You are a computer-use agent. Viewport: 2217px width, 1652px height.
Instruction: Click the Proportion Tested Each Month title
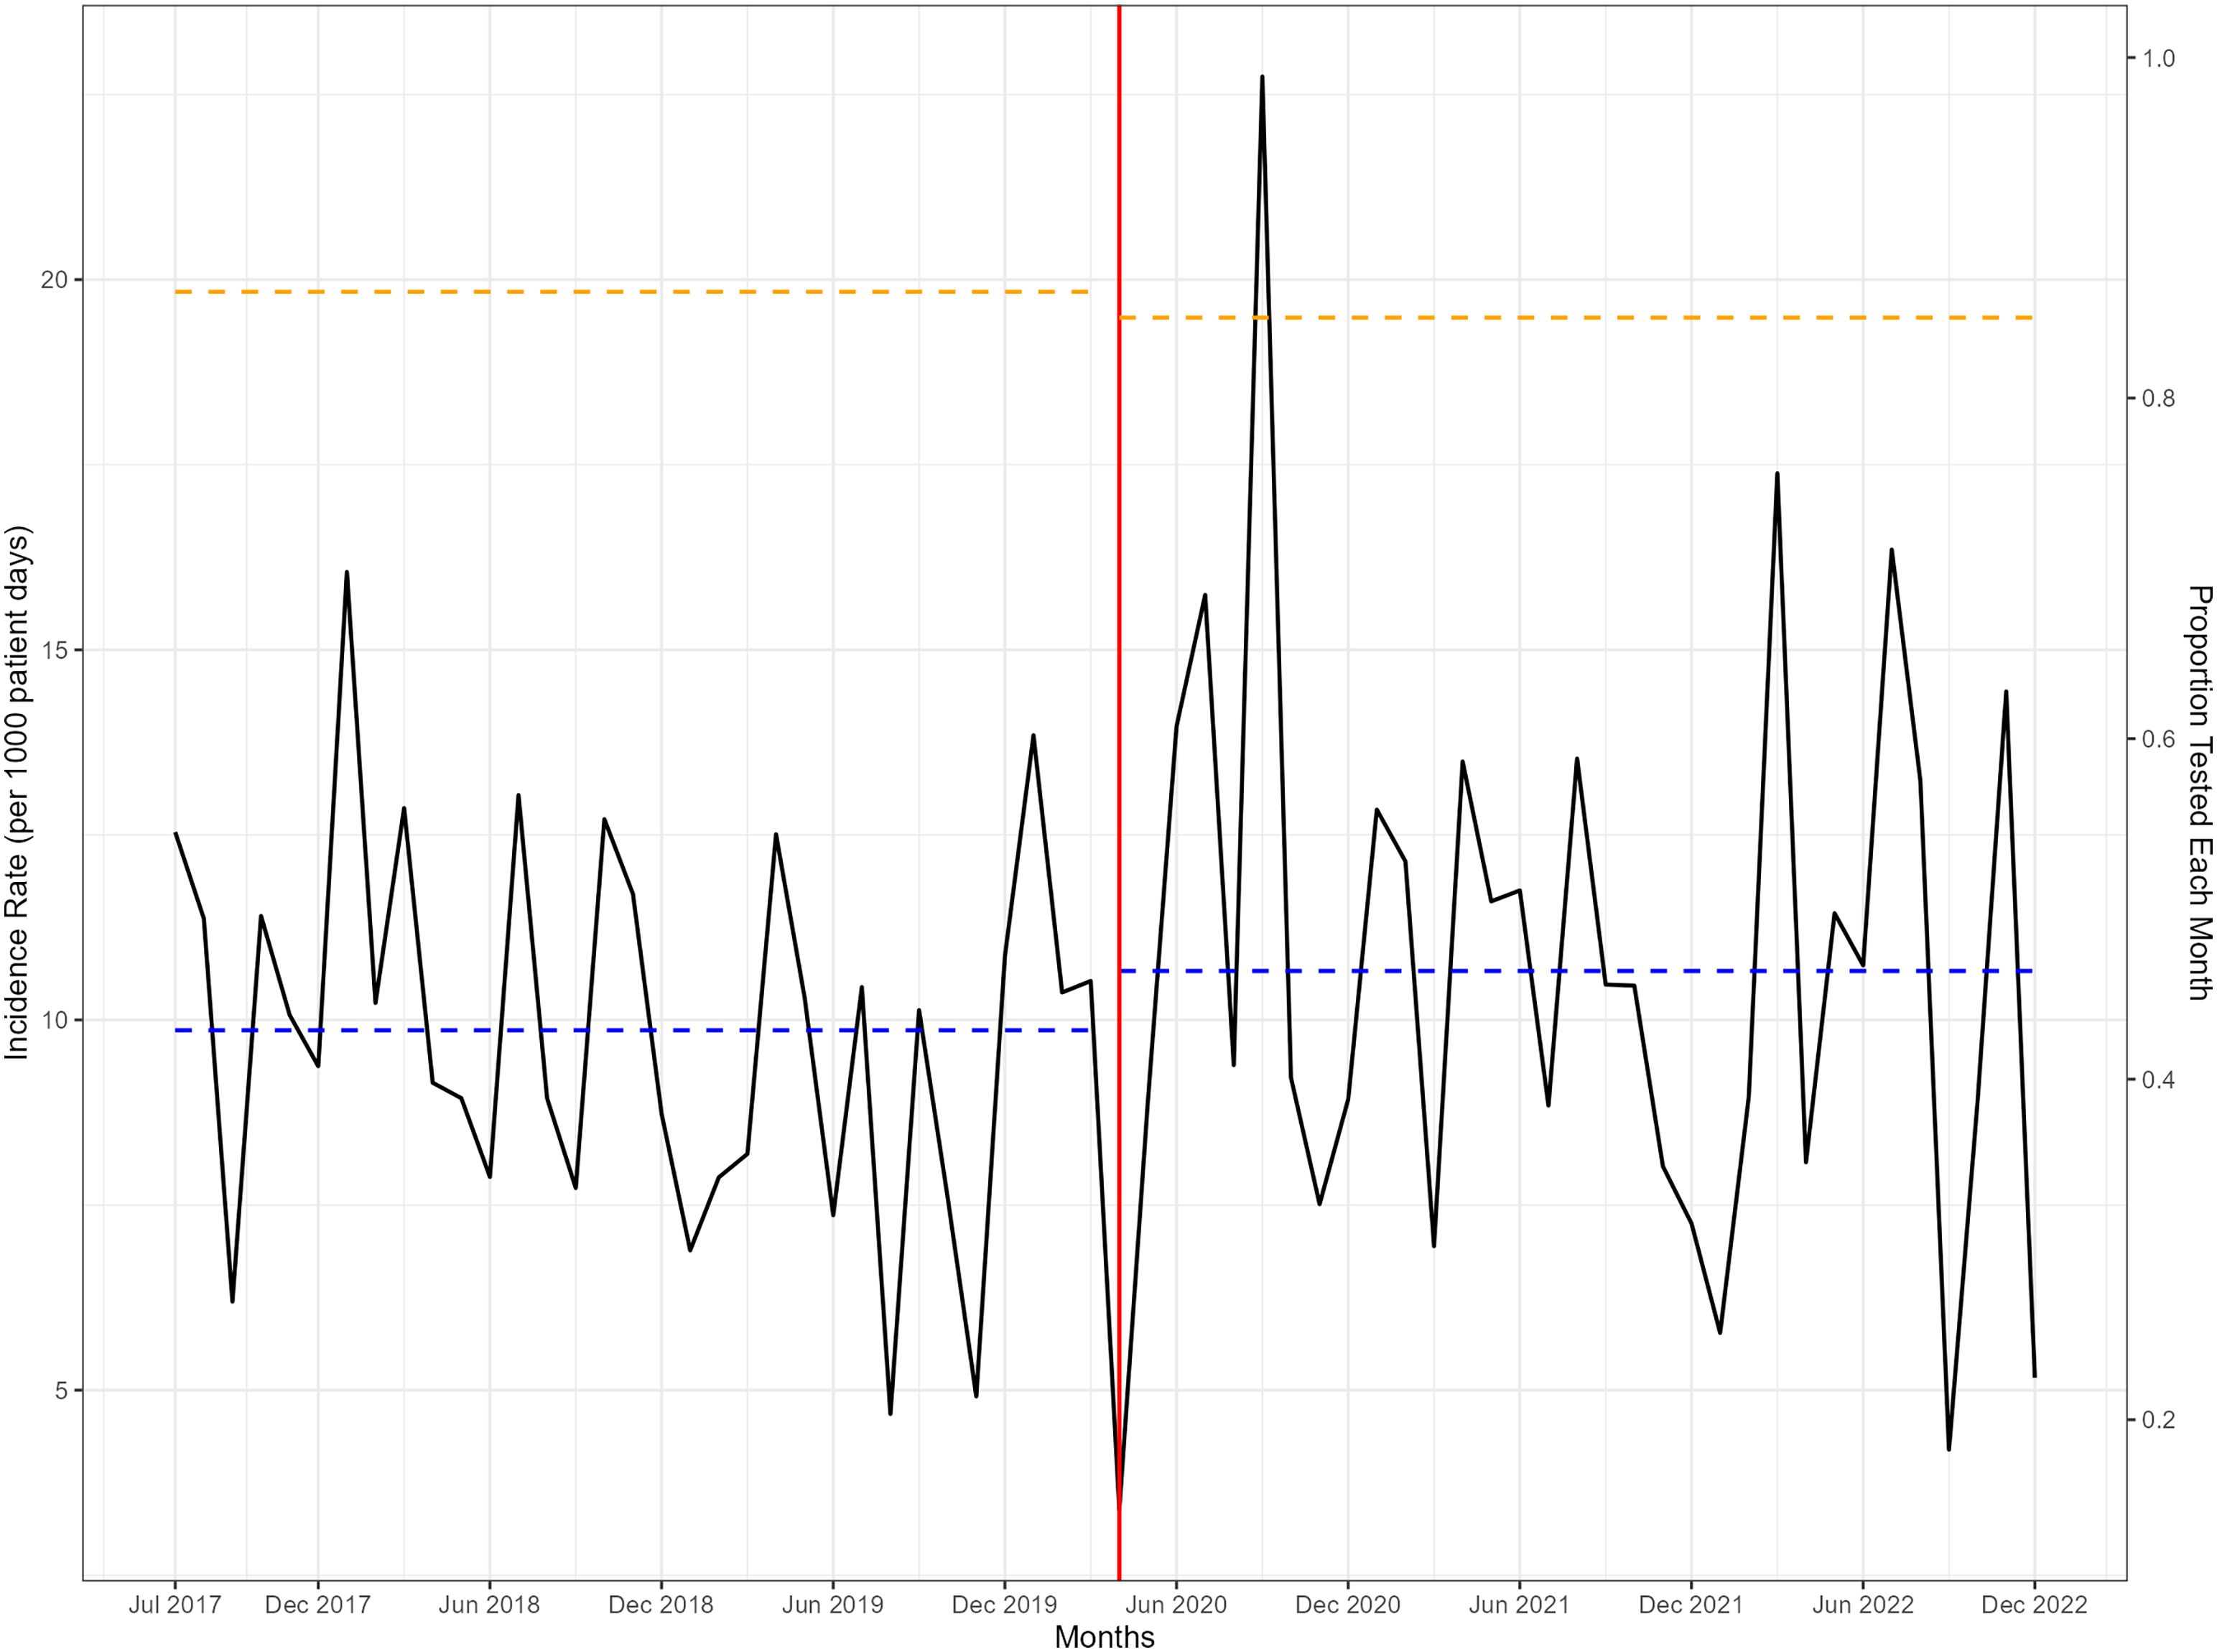2199,792
